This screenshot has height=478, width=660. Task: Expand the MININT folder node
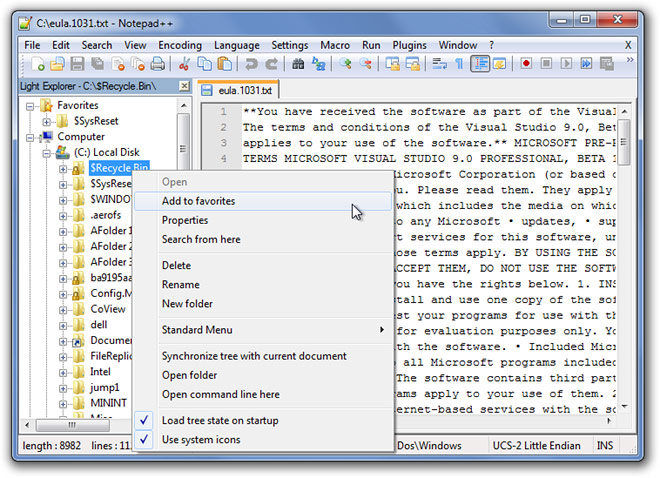click(63, 404)
